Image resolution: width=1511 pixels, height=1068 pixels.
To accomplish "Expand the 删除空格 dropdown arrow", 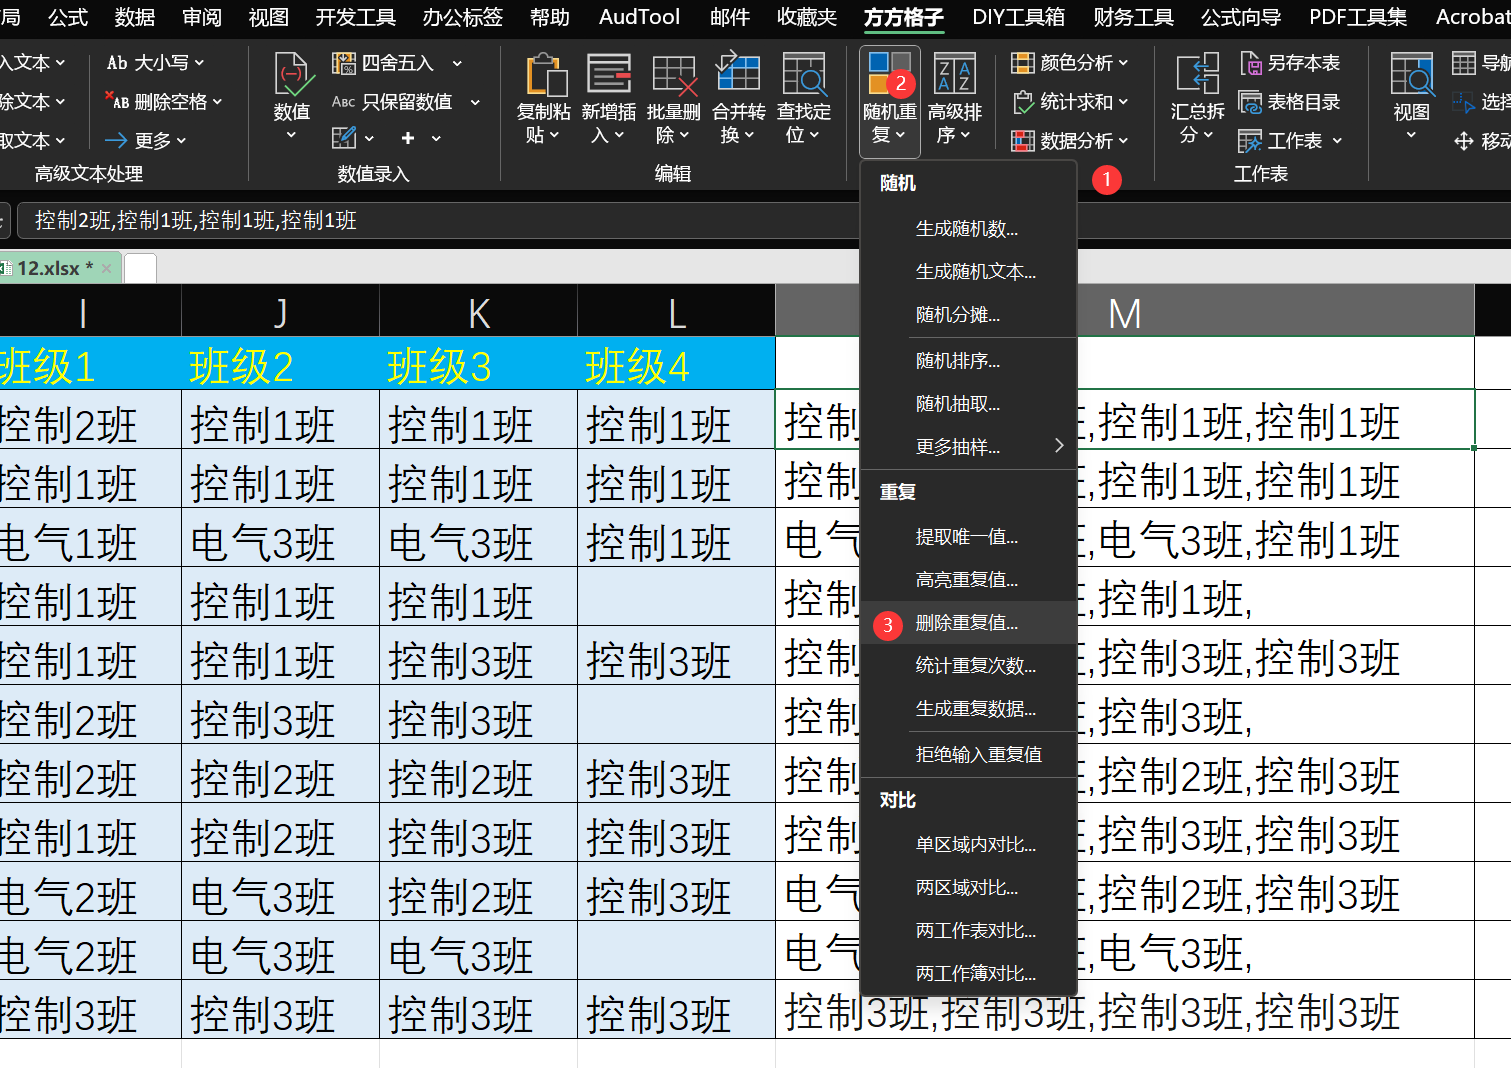I will coord(217,102).
